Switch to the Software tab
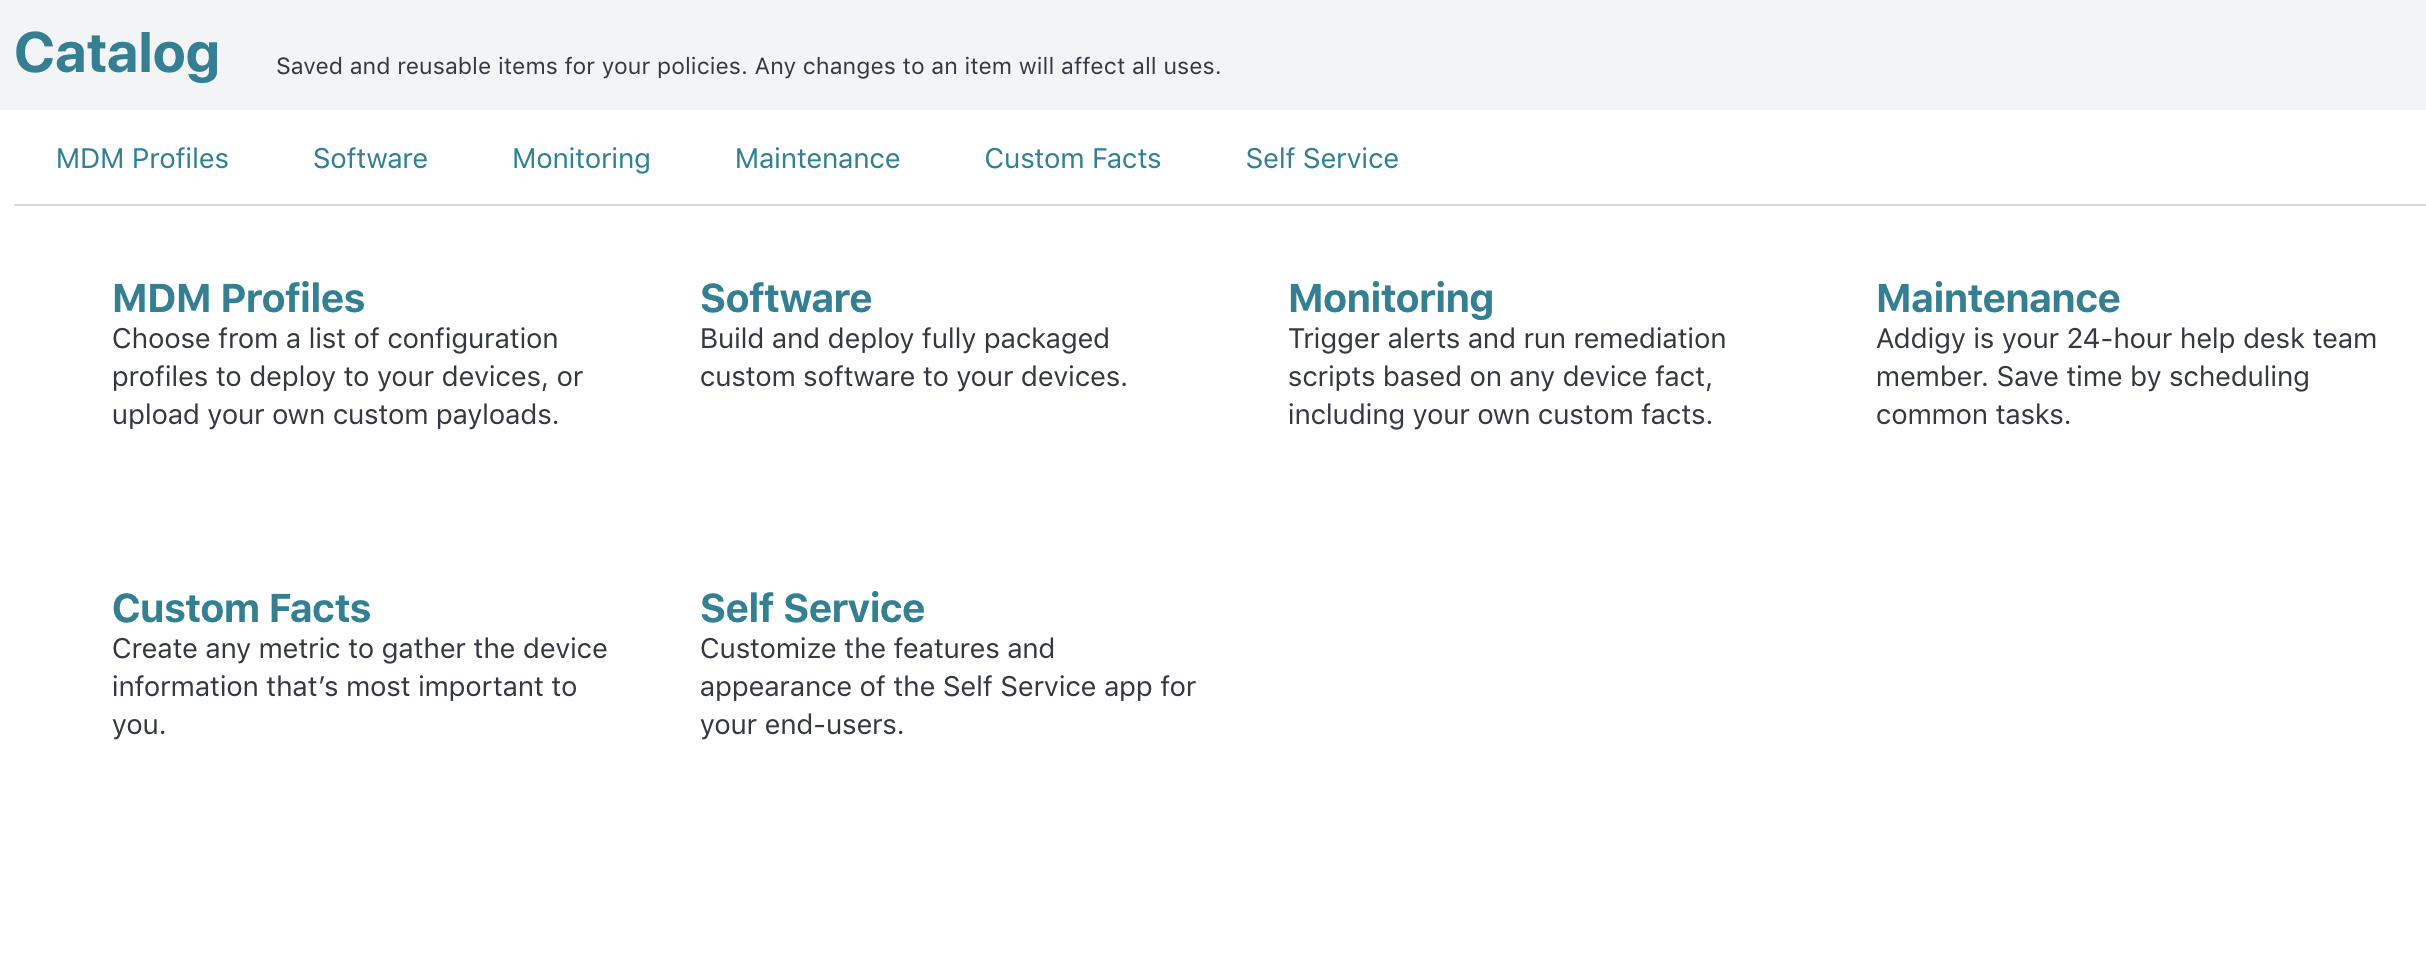The width and height of the screenshot is (2426, 954). (x=370, y=158)
